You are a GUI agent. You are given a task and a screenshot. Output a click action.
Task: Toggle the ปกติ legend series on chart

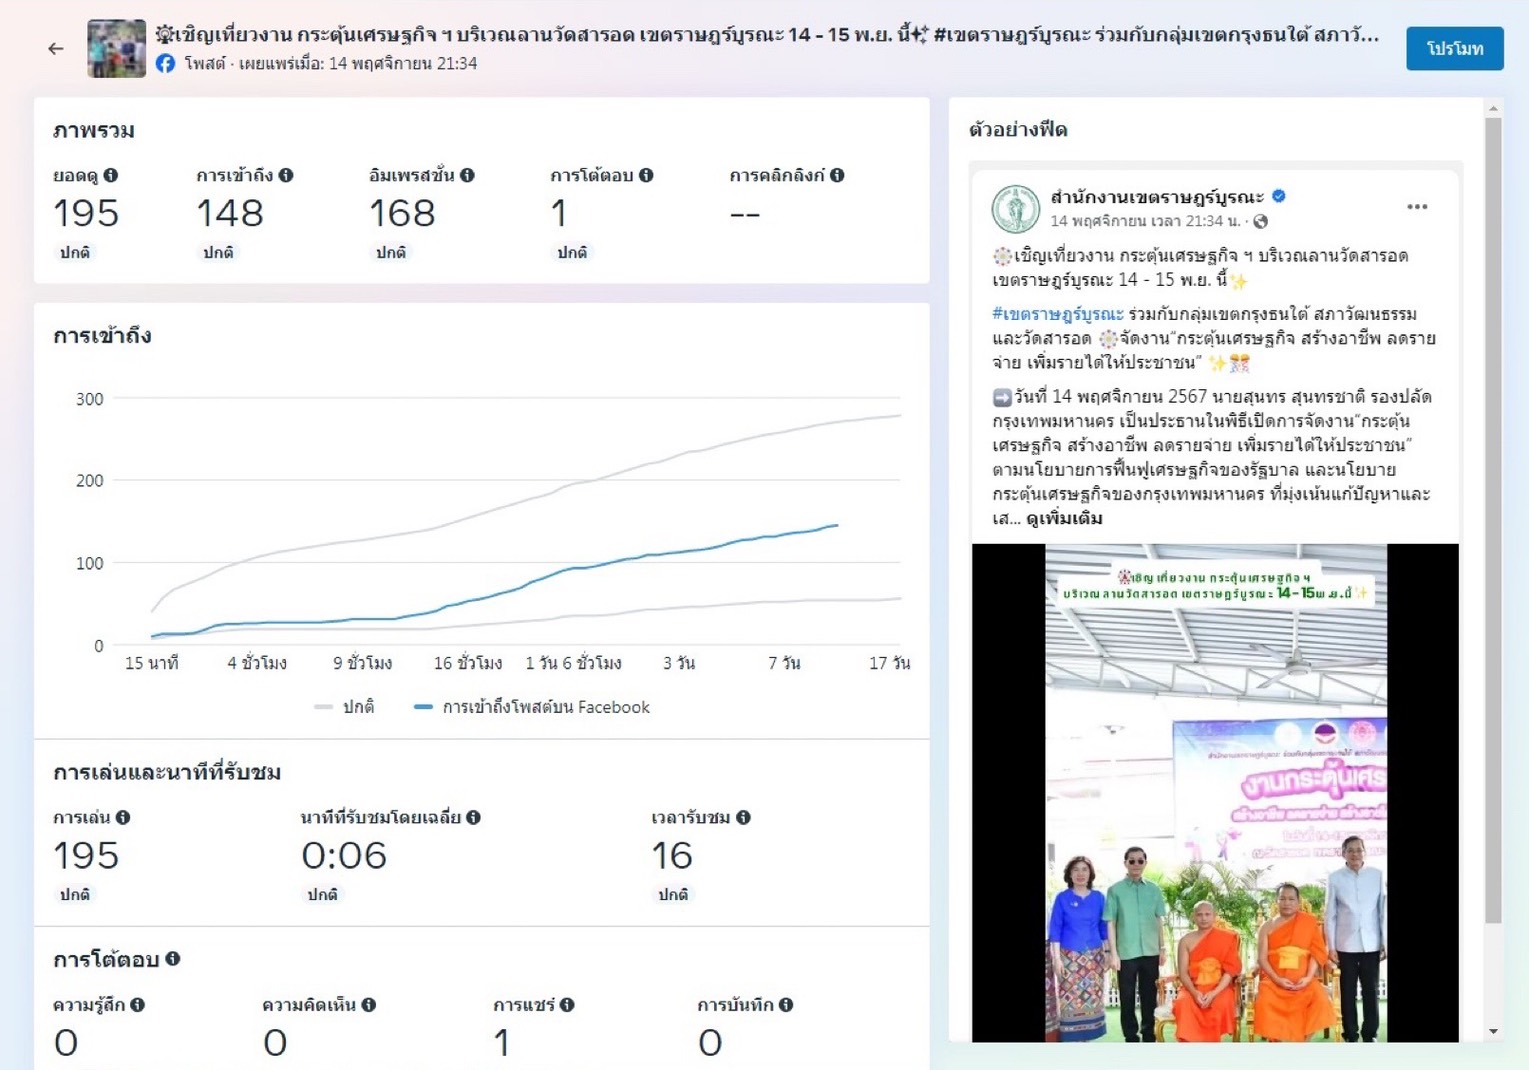345,707
